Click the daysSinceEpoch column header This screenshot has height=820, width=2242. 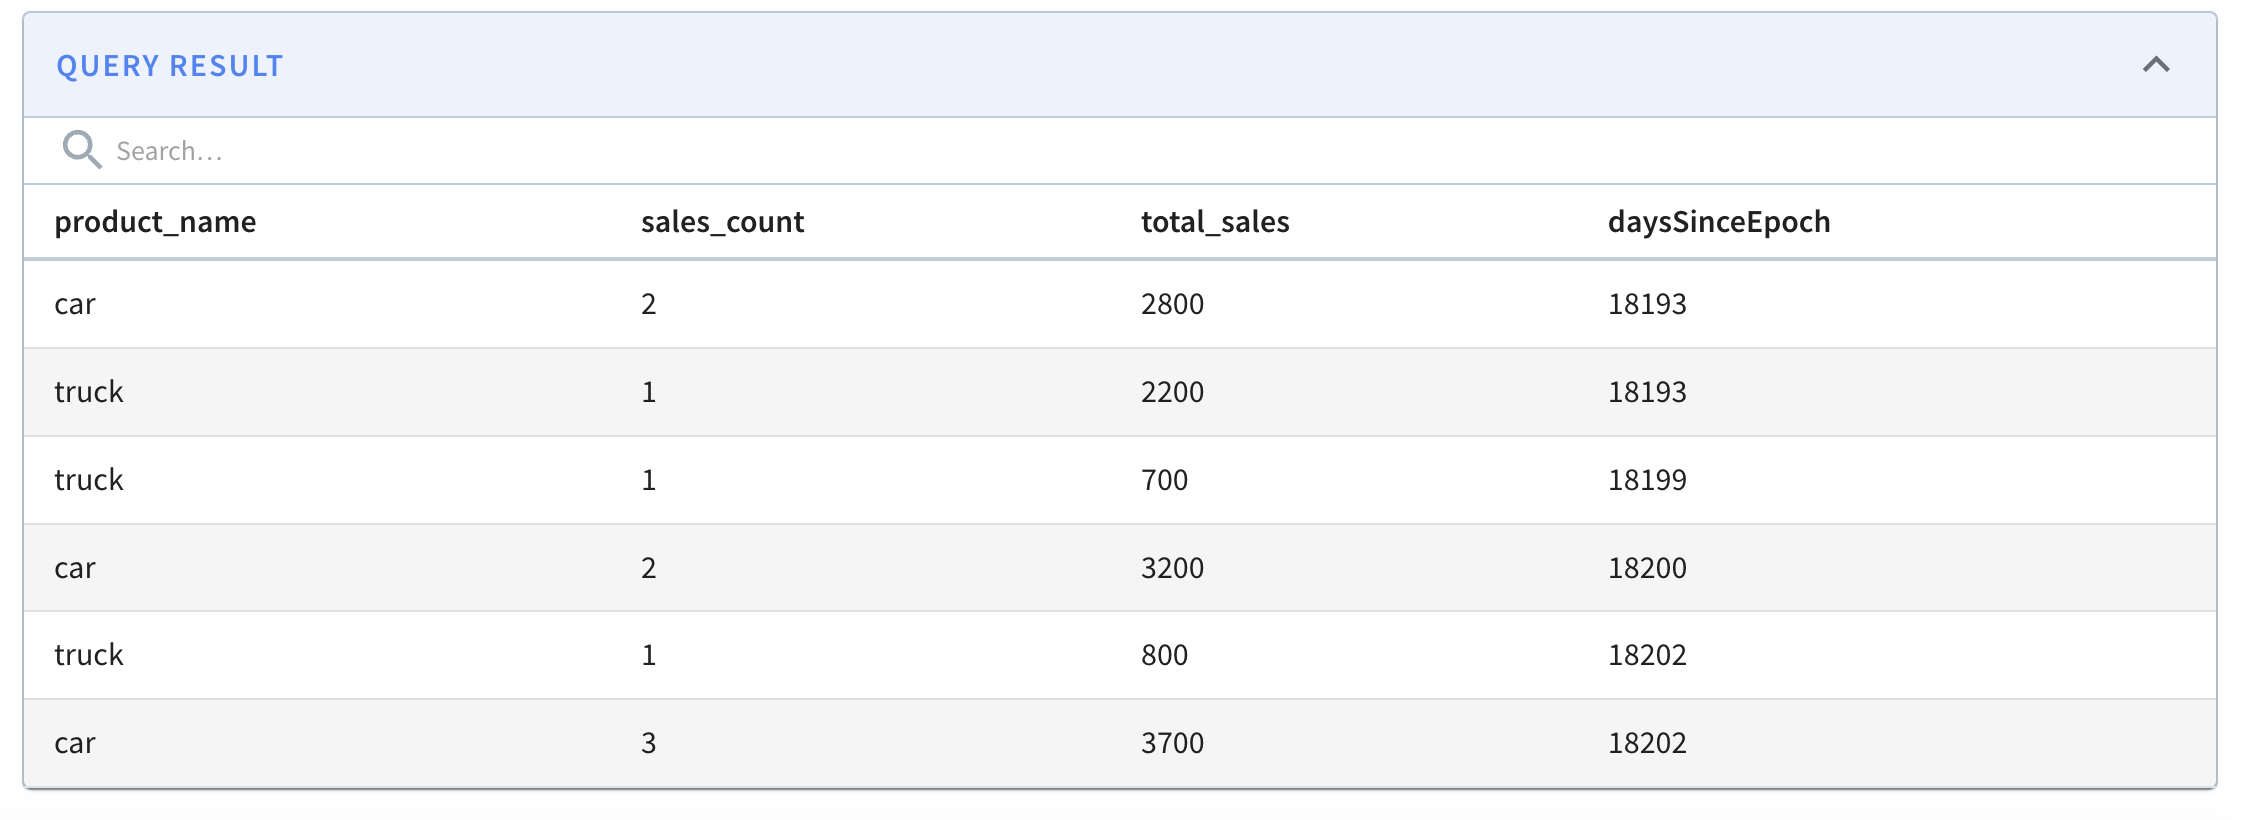1718,222
